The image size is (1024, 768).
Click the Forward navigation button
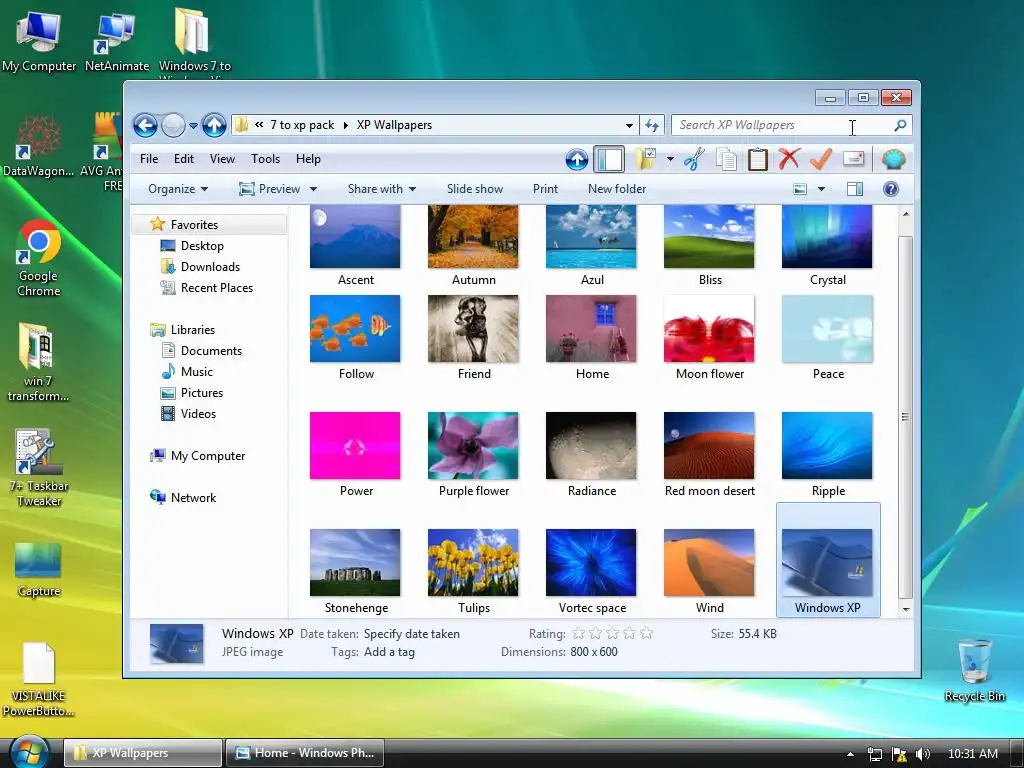tap(173, 125)
